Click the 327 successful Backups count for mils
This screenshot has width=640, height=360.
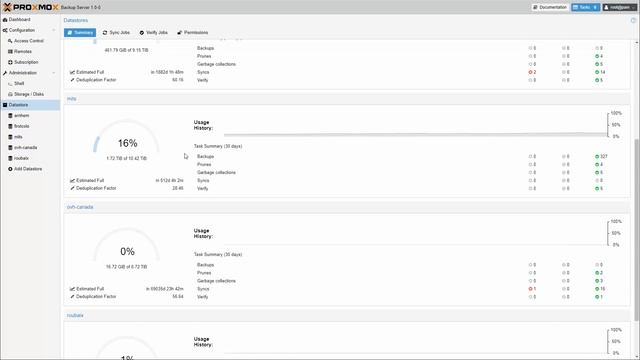[601, 156]
